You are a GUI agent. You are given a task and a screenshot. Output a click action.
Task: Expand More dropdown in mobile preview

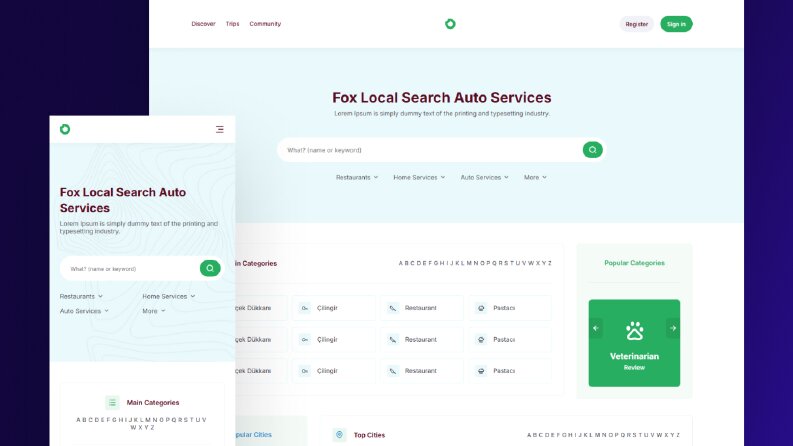point(154,311)
